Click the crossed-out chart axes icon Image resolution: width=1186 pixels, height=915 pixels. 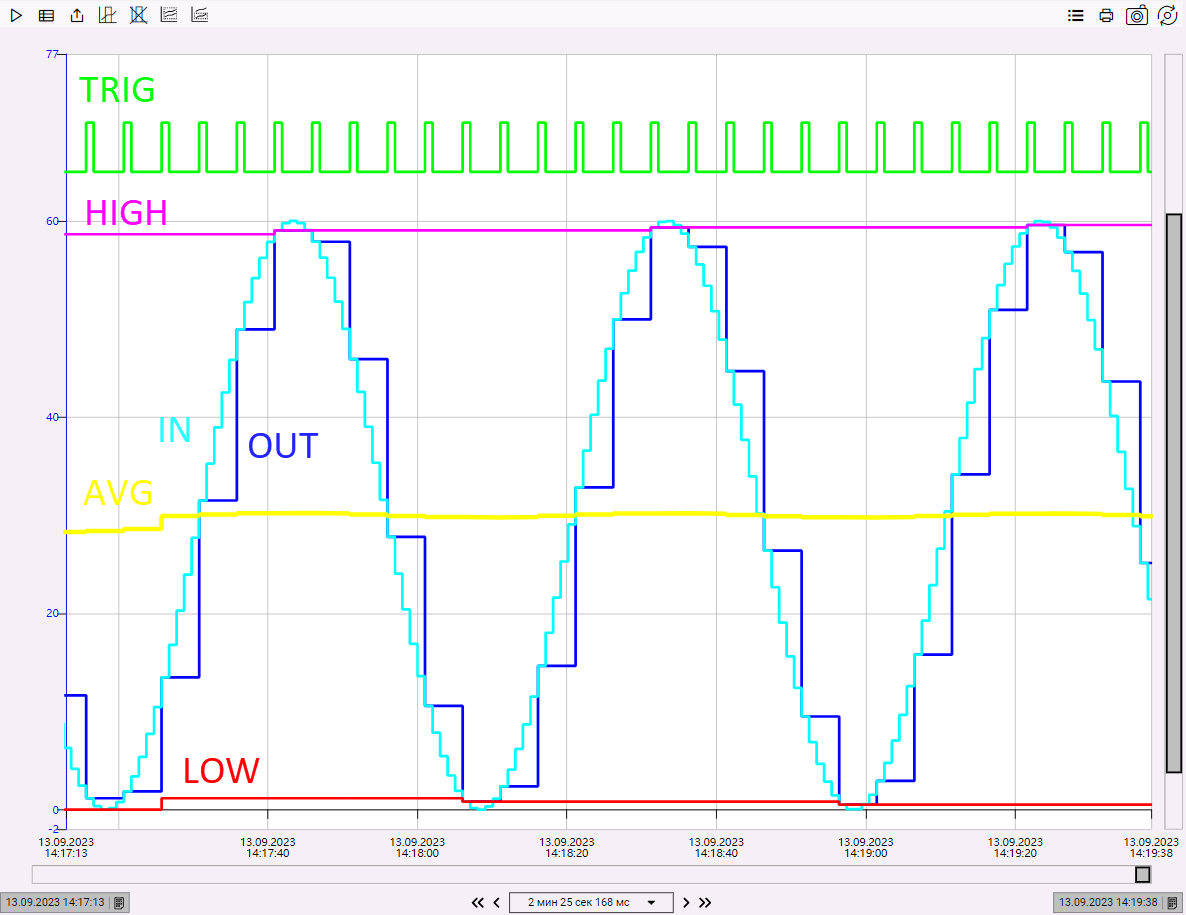[138, 16]
